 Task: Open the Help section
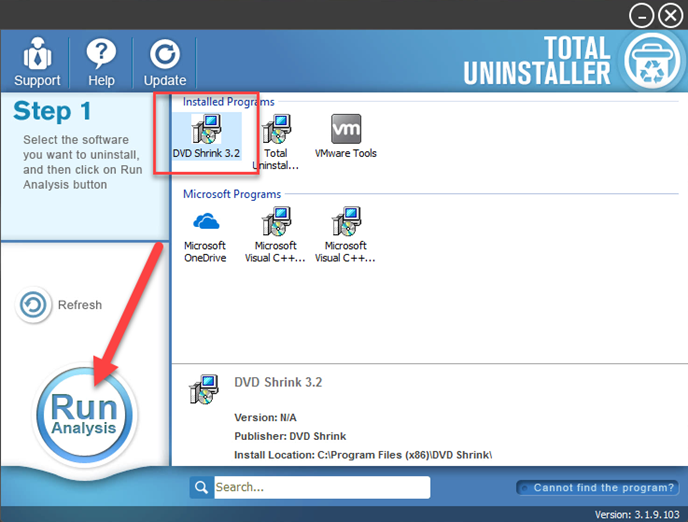click(101, 62)
